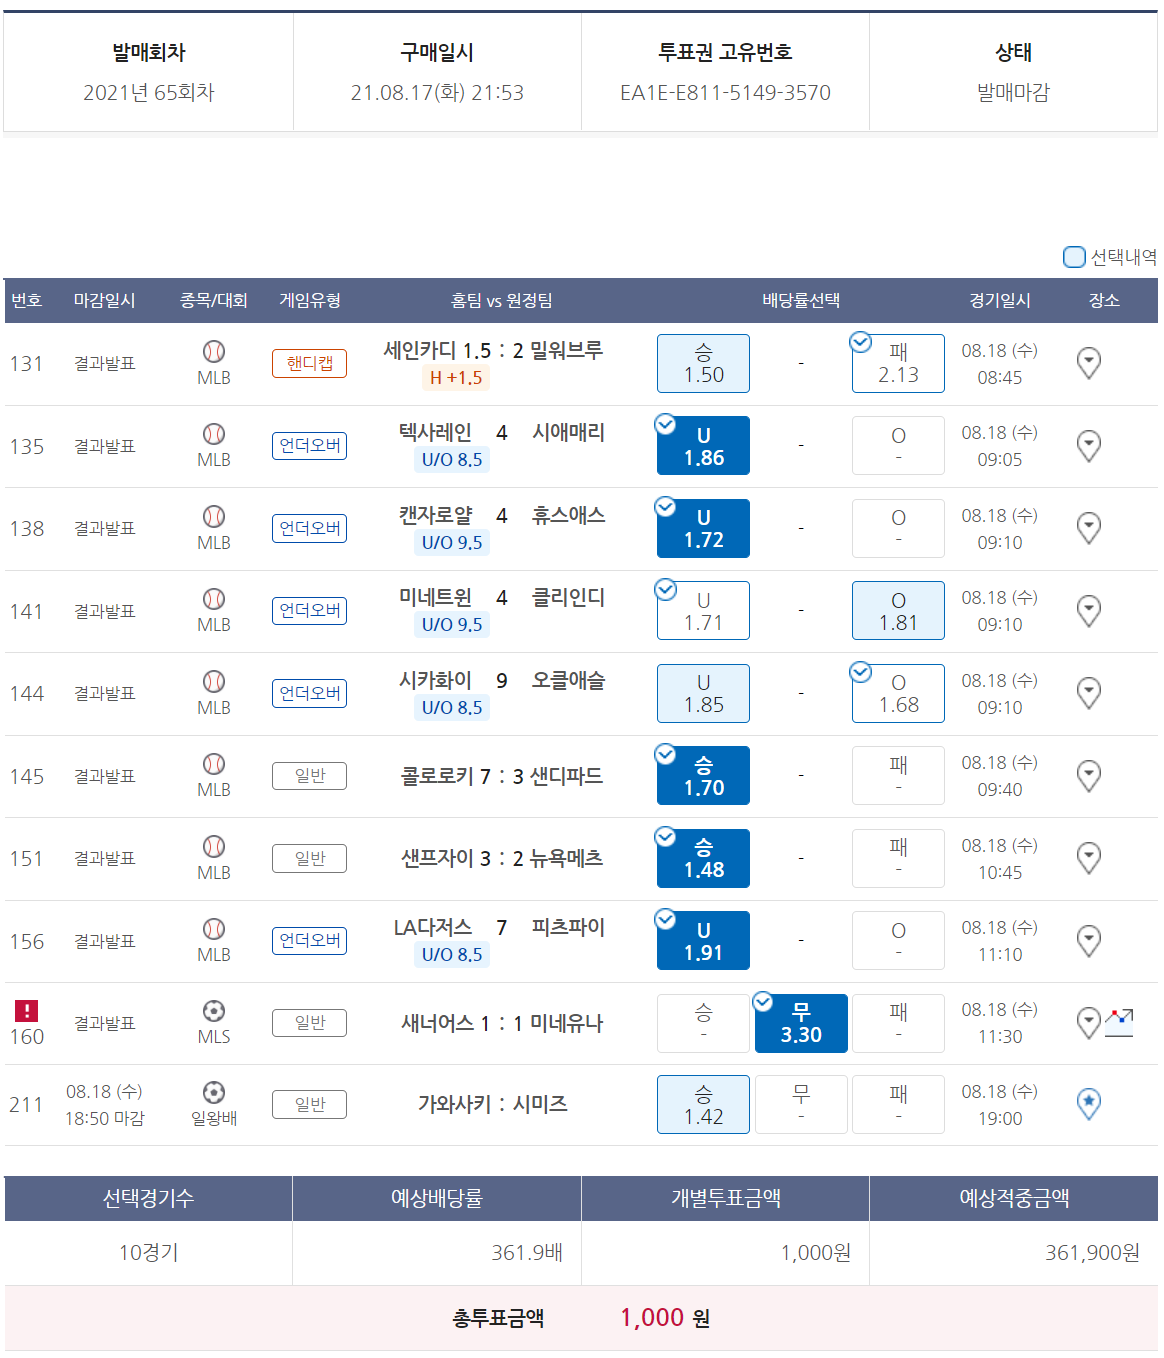Toggle 승 1.48 selection for match 151

[703, 858]
